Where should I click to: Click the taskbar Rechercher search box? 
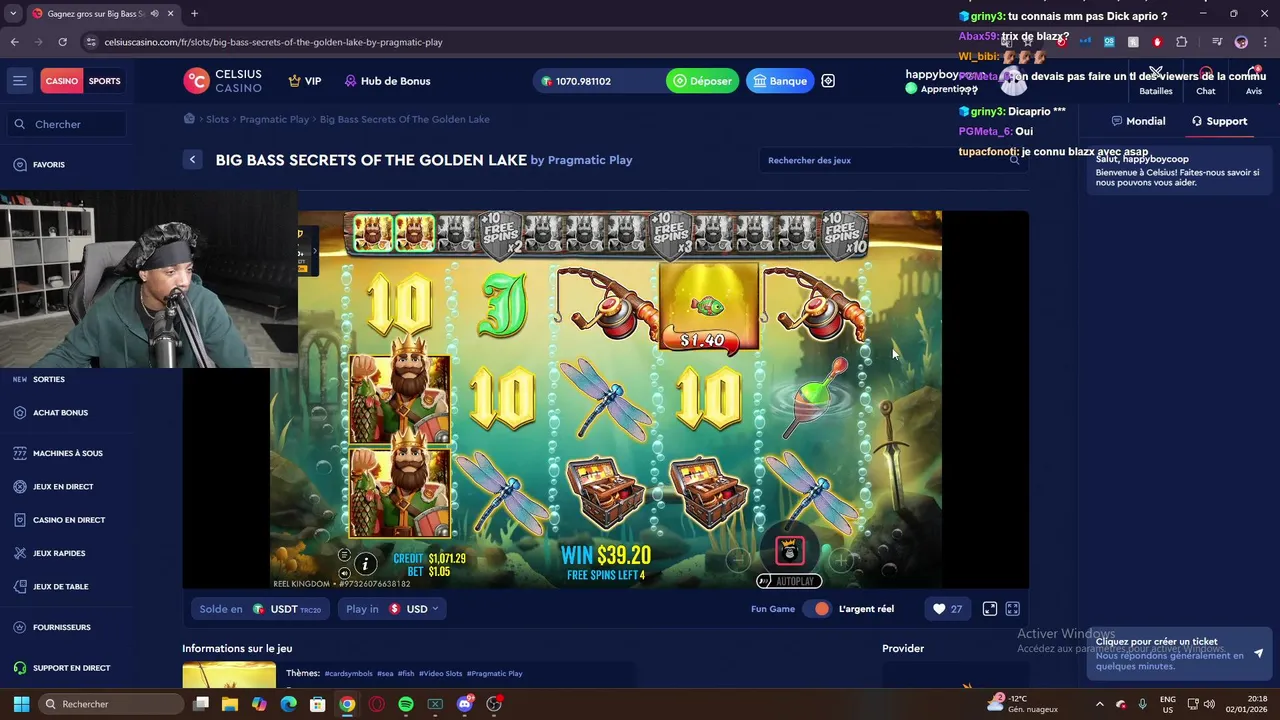click(x=111, y=704)
